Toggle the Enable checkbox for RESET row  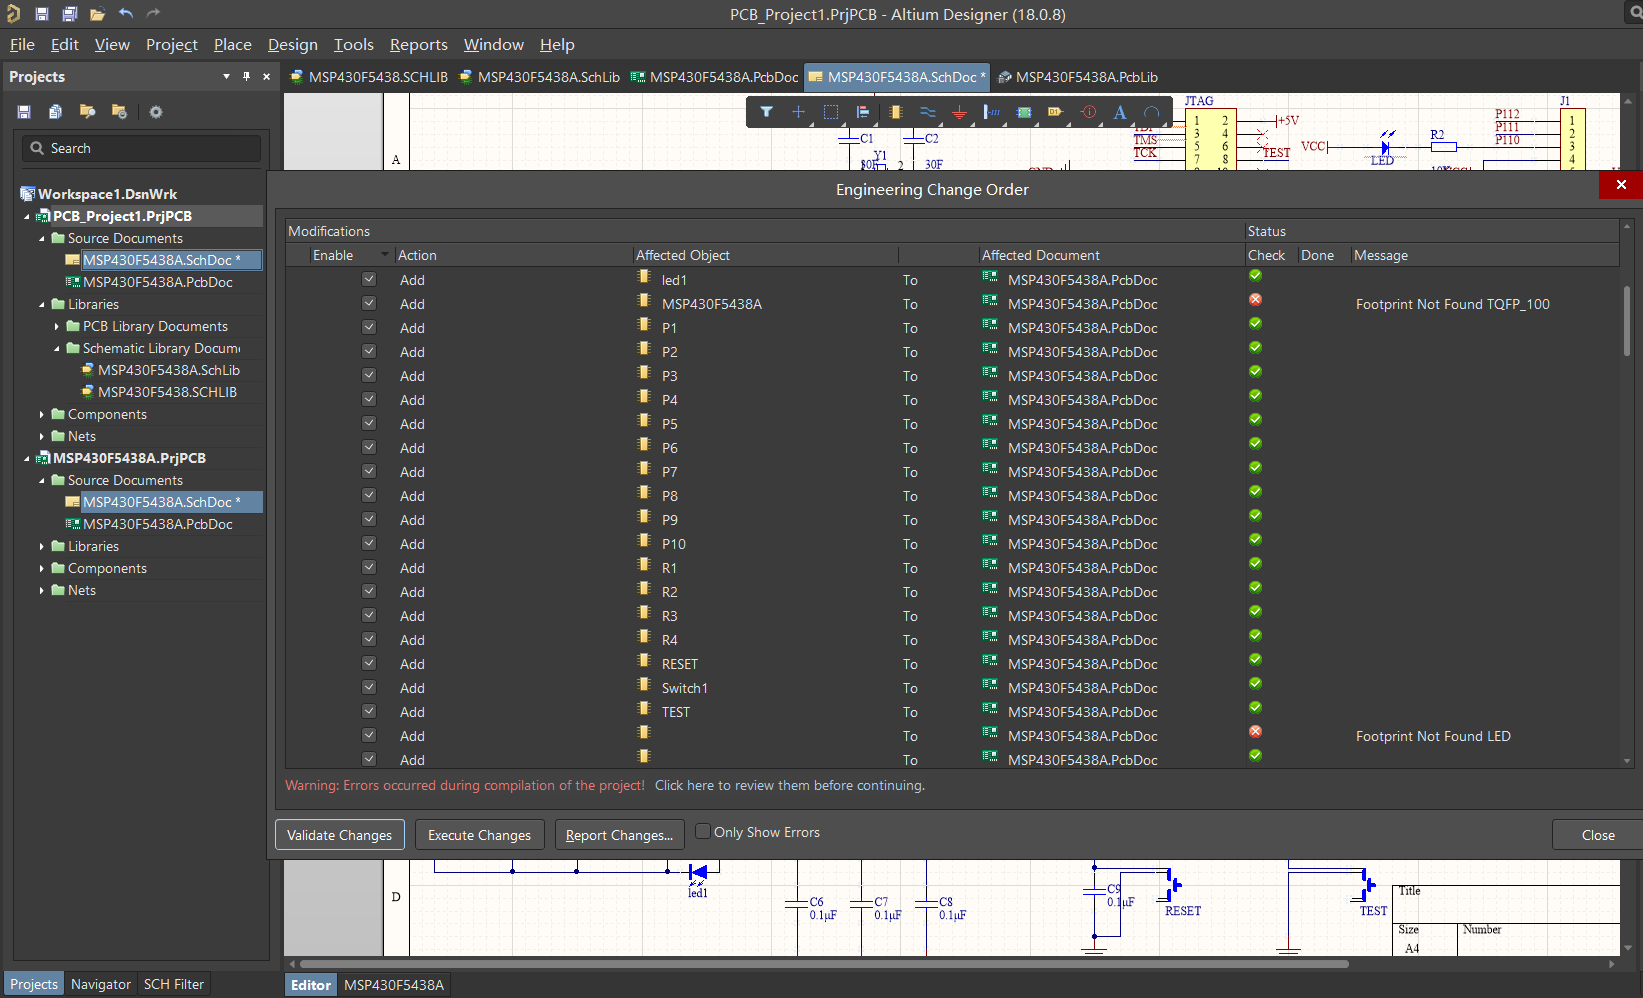[x=369, y=663]
